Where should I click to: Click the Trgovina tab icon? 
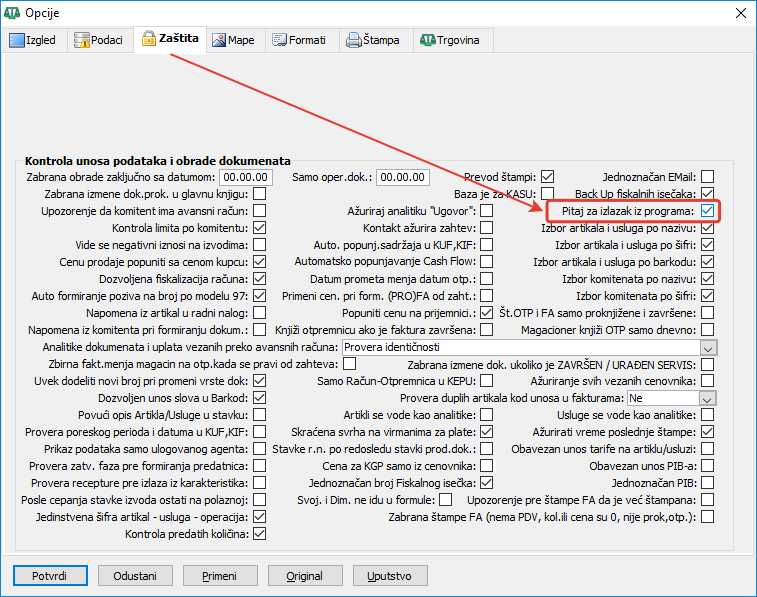tap(428, 41)
